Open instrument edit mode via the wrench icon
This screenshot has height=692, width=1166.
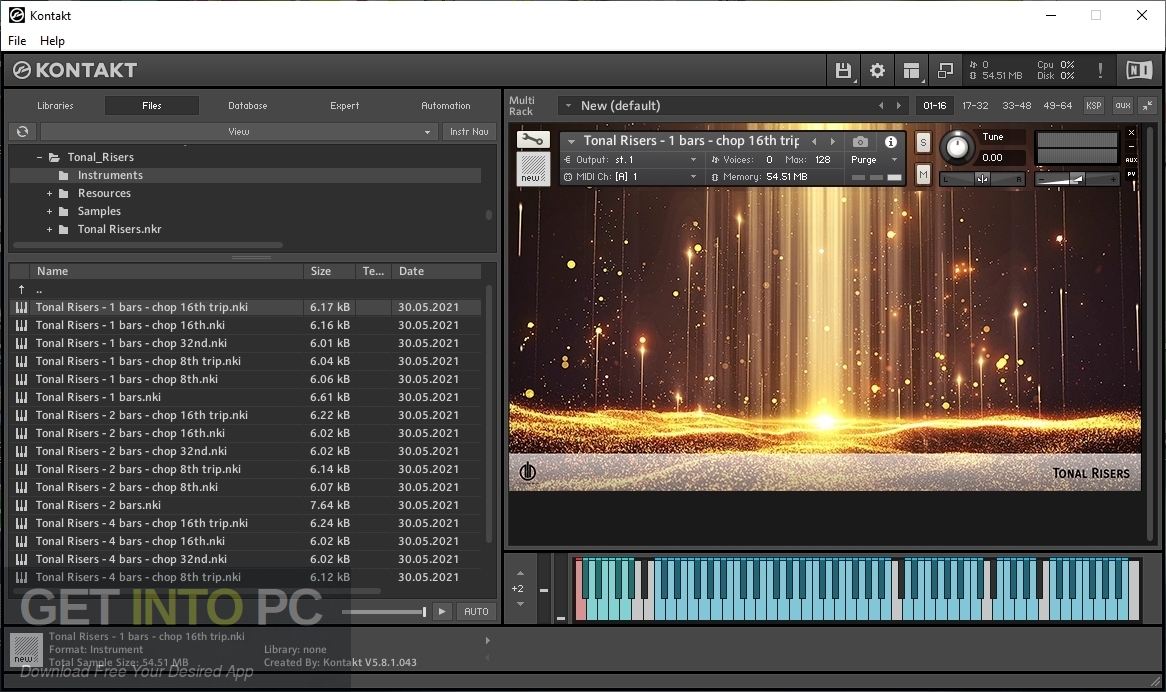tap(533, 140)
